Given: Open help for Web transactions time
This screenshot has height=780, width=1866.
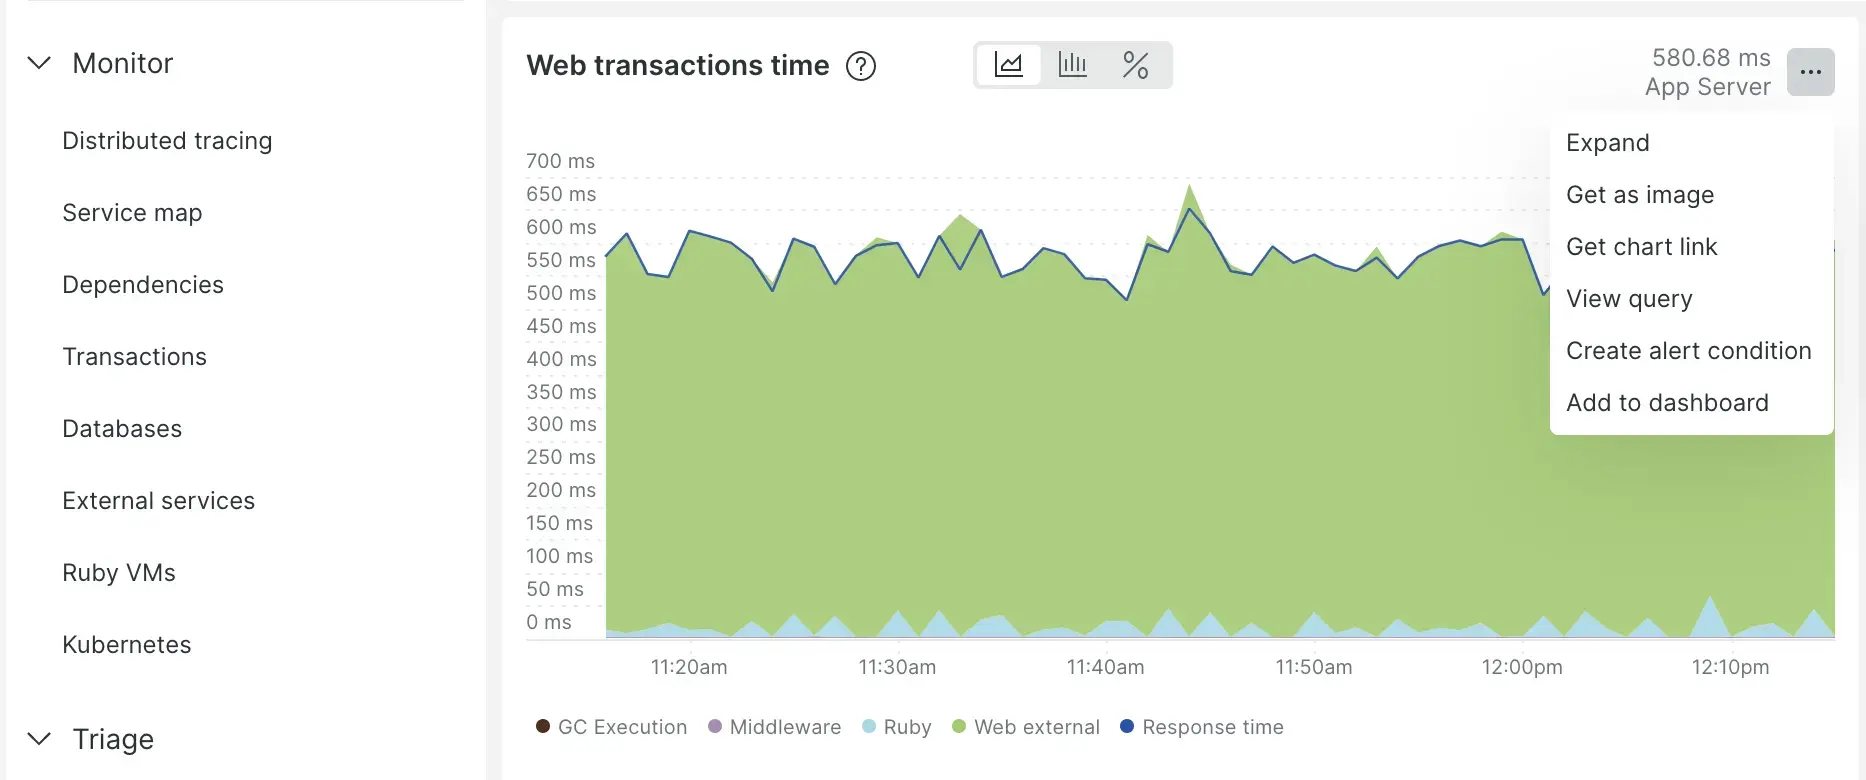Looking at the screenshot, I should pos(861,66).
